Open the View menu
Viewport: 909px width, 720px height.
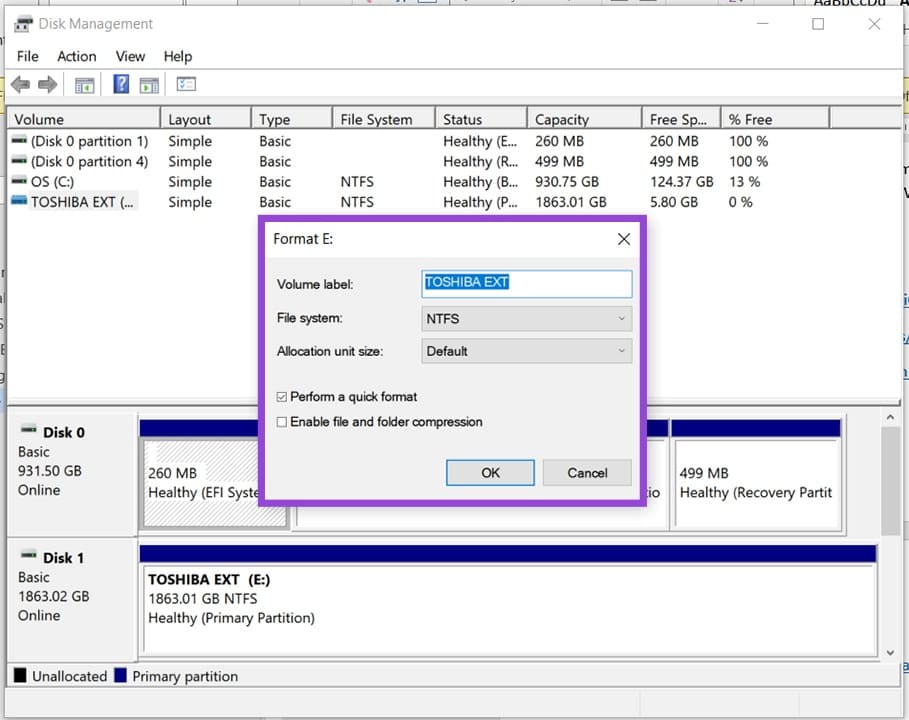pos(129,56)
